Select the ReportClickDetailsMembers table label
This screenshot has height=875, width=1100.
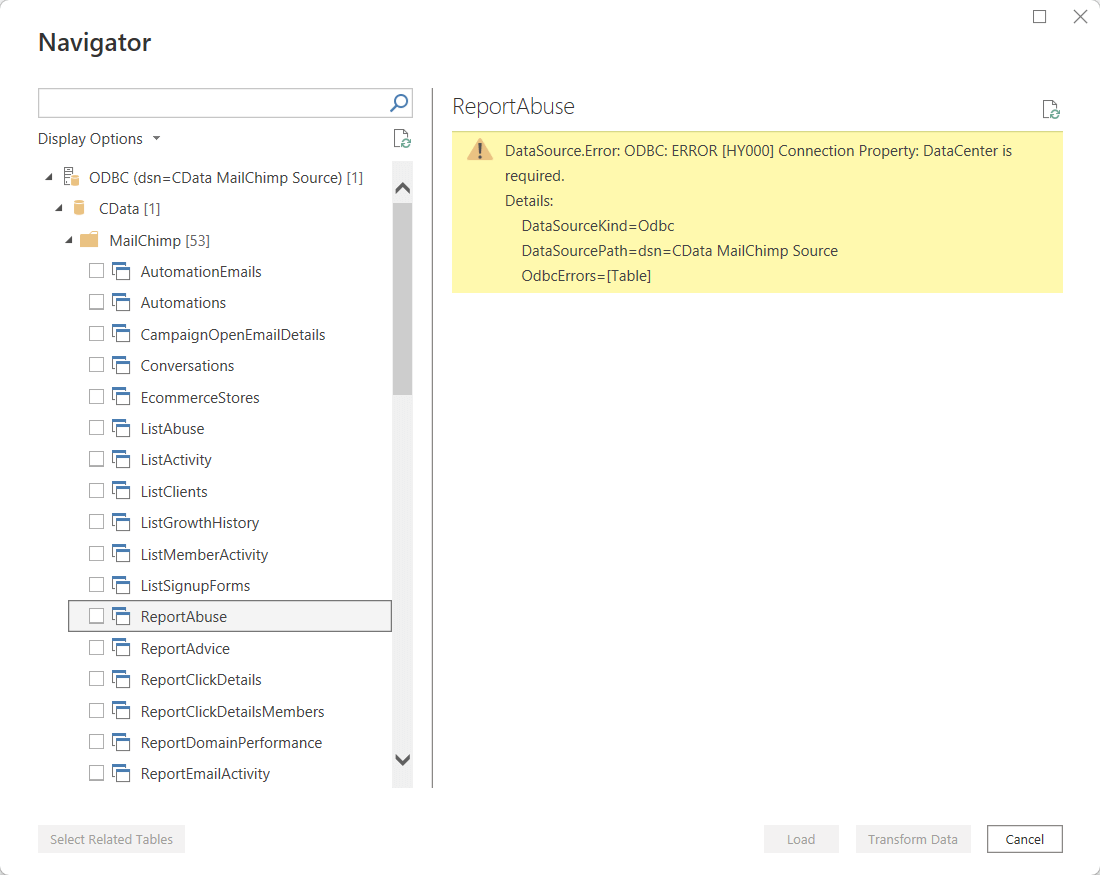tap(232, 712)
